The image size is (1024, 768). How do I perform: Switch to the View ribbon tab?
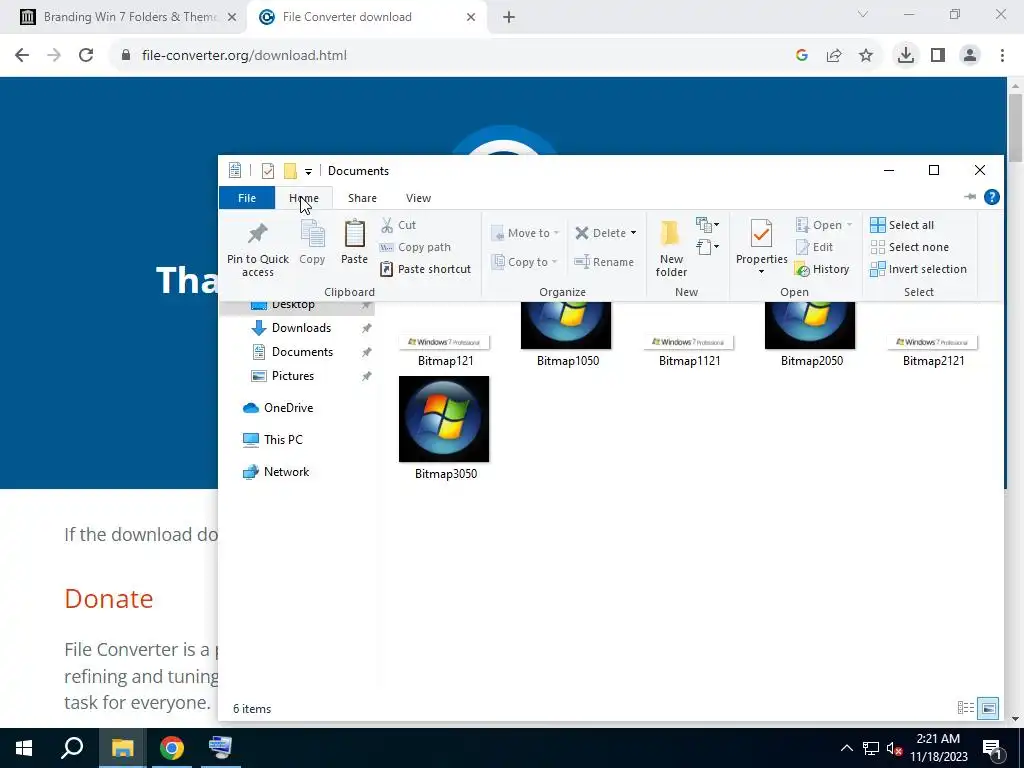point(418,198)
